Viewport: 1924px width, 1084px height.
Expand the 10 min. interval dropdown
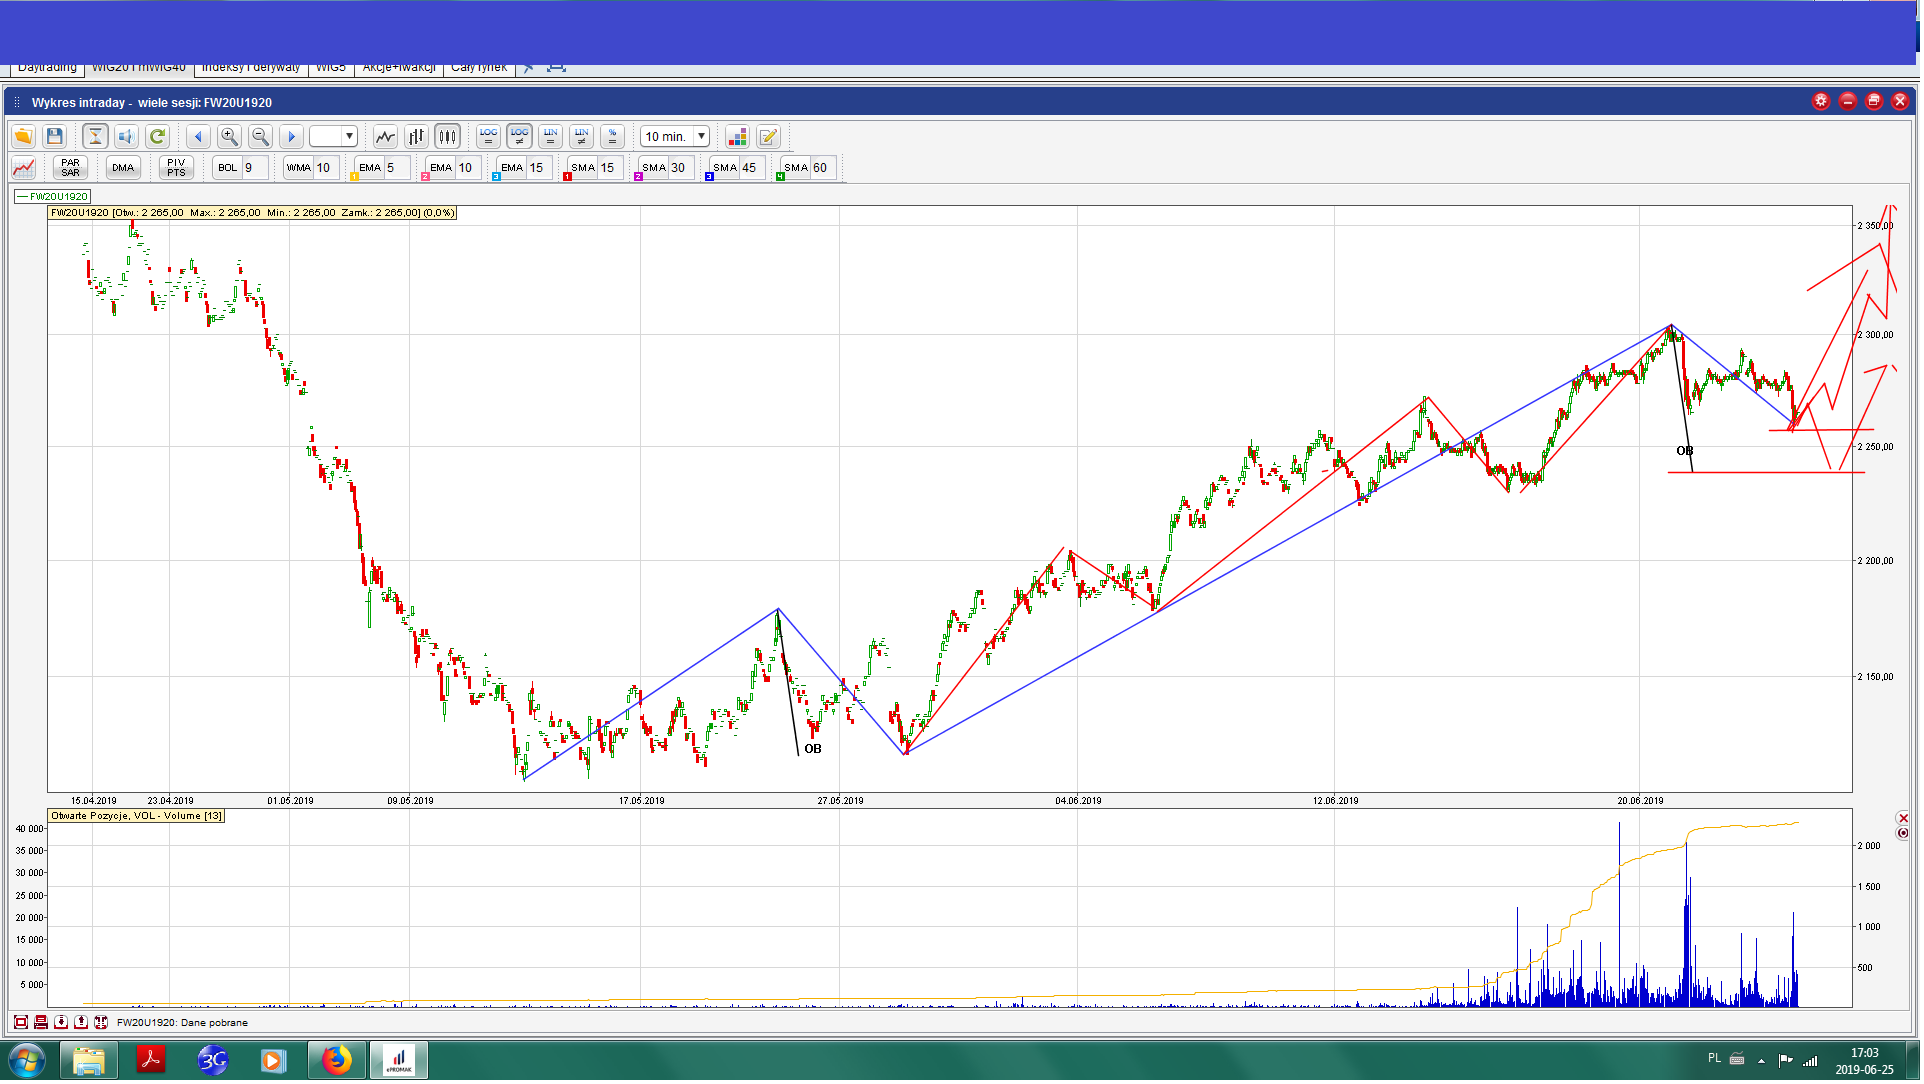coord(701,137)
